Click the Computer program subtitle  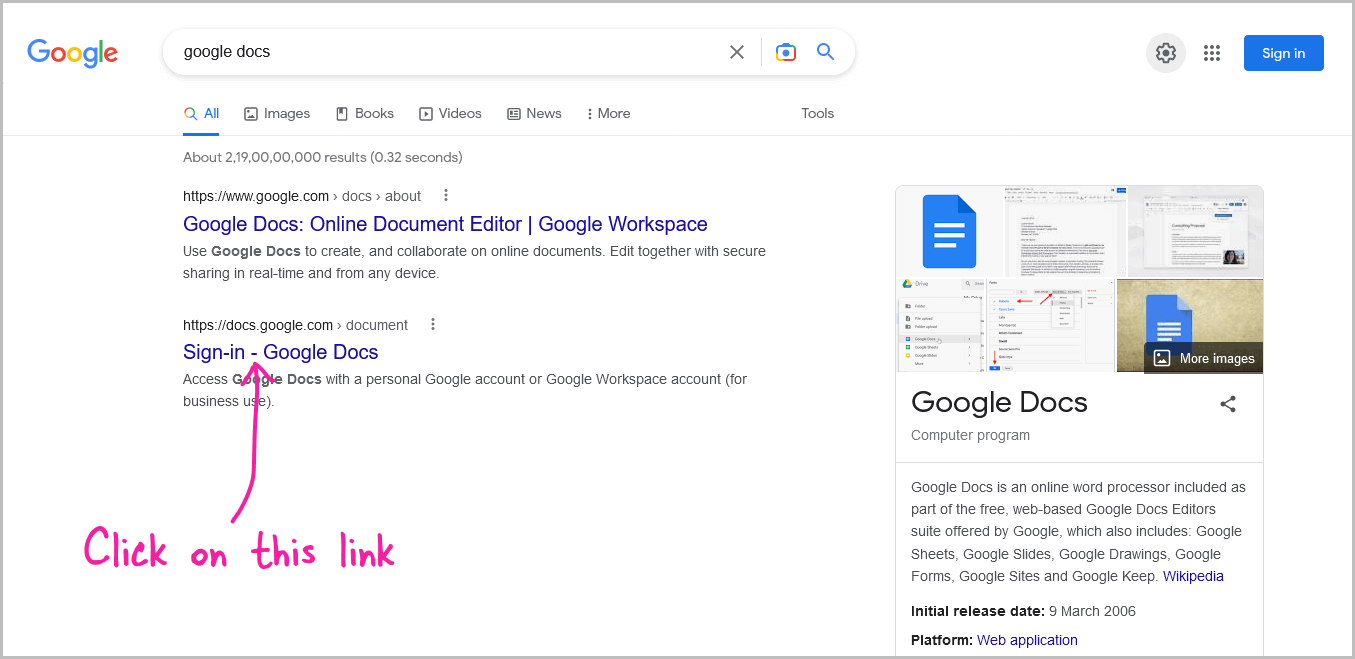(970, 436)
